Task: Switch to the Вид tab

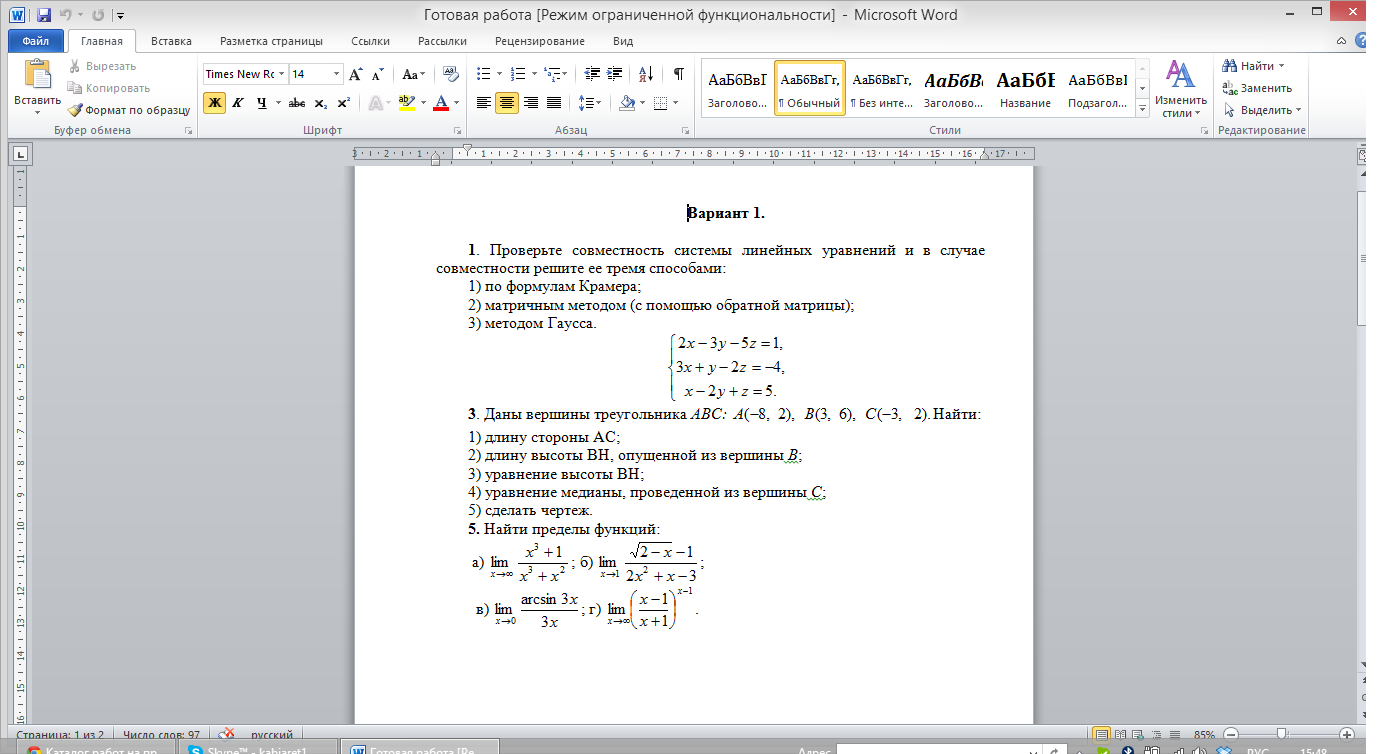Action: [x=622, y=41]
